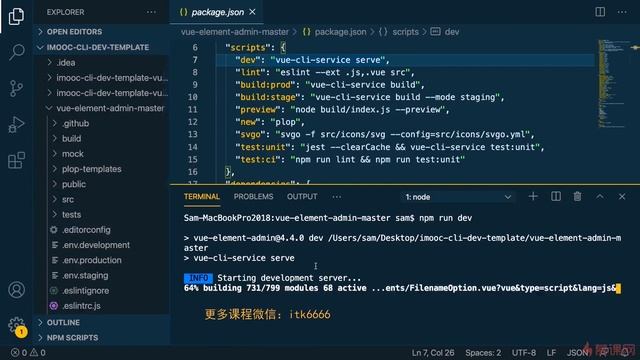Expand the build folder
Viewport: 640px width, 360px height.
tap(101, 138)
